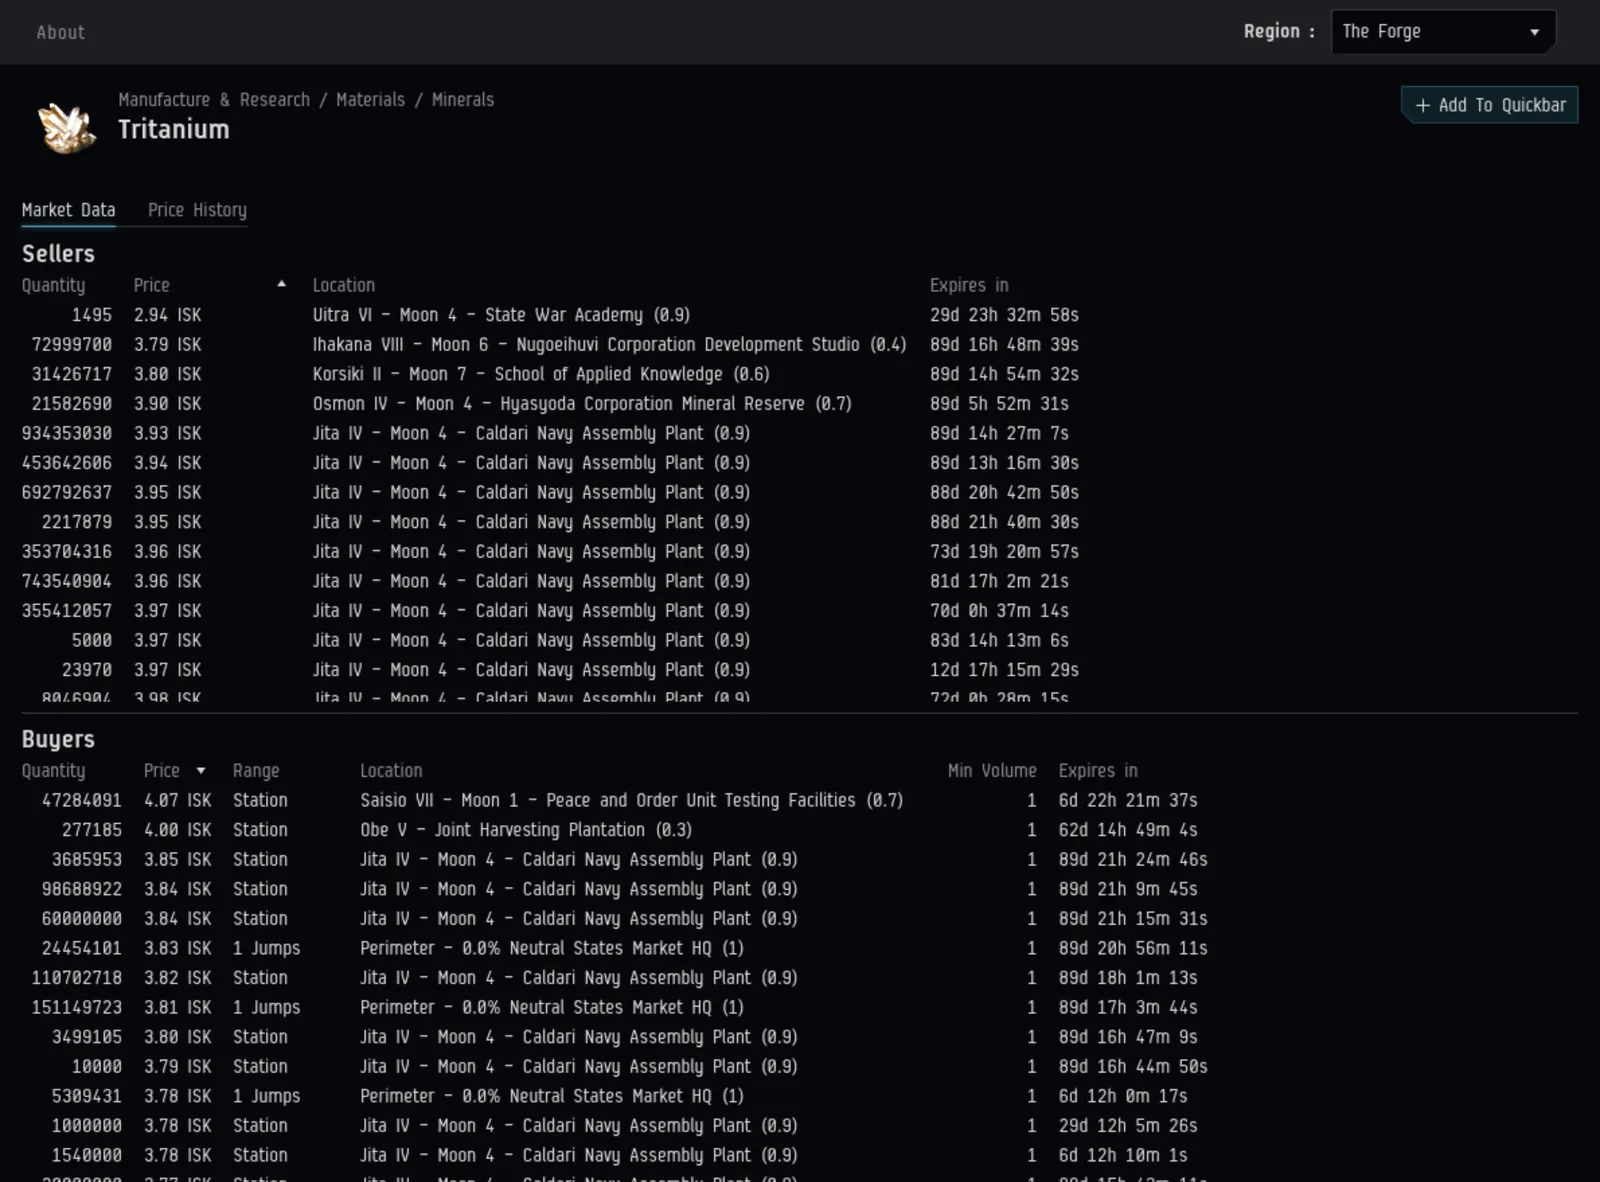Open the Materials breadcrumb link

370,100
